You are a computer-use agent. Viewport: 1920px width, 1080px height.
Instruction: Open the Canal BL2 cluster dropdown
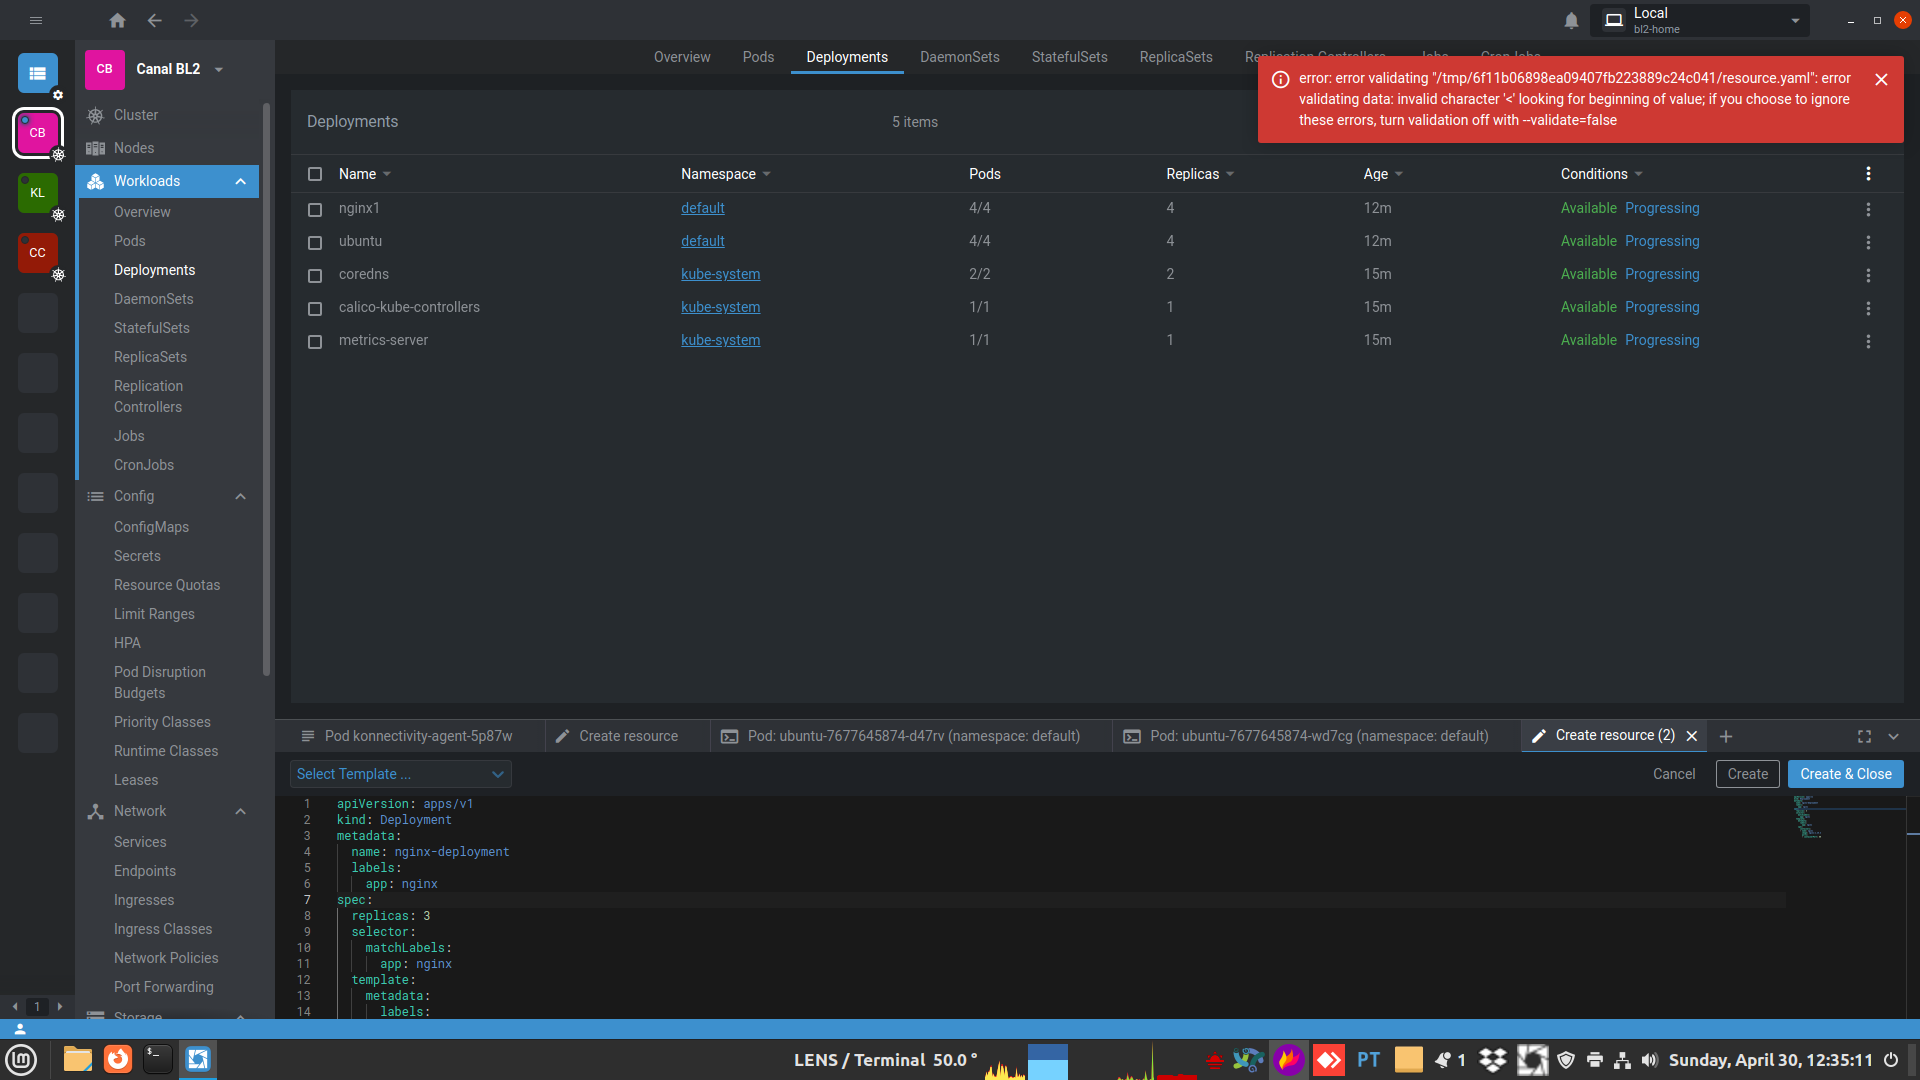point(219,69)
